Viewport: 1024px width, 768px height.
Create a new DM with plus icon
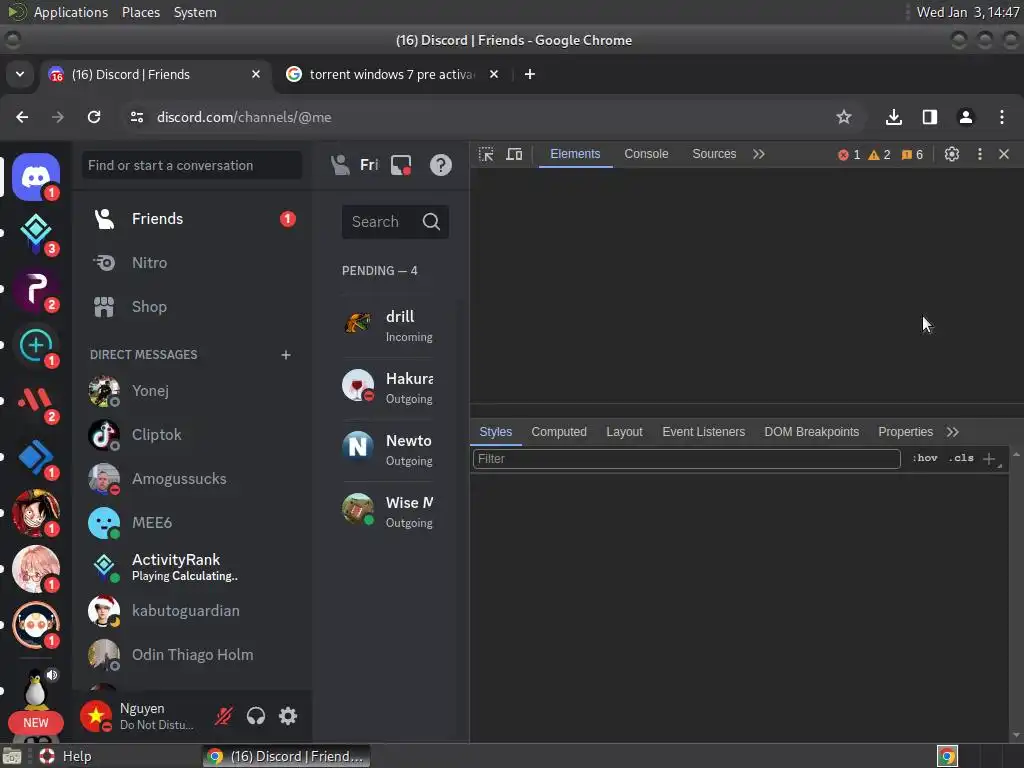tap(285, 355)
